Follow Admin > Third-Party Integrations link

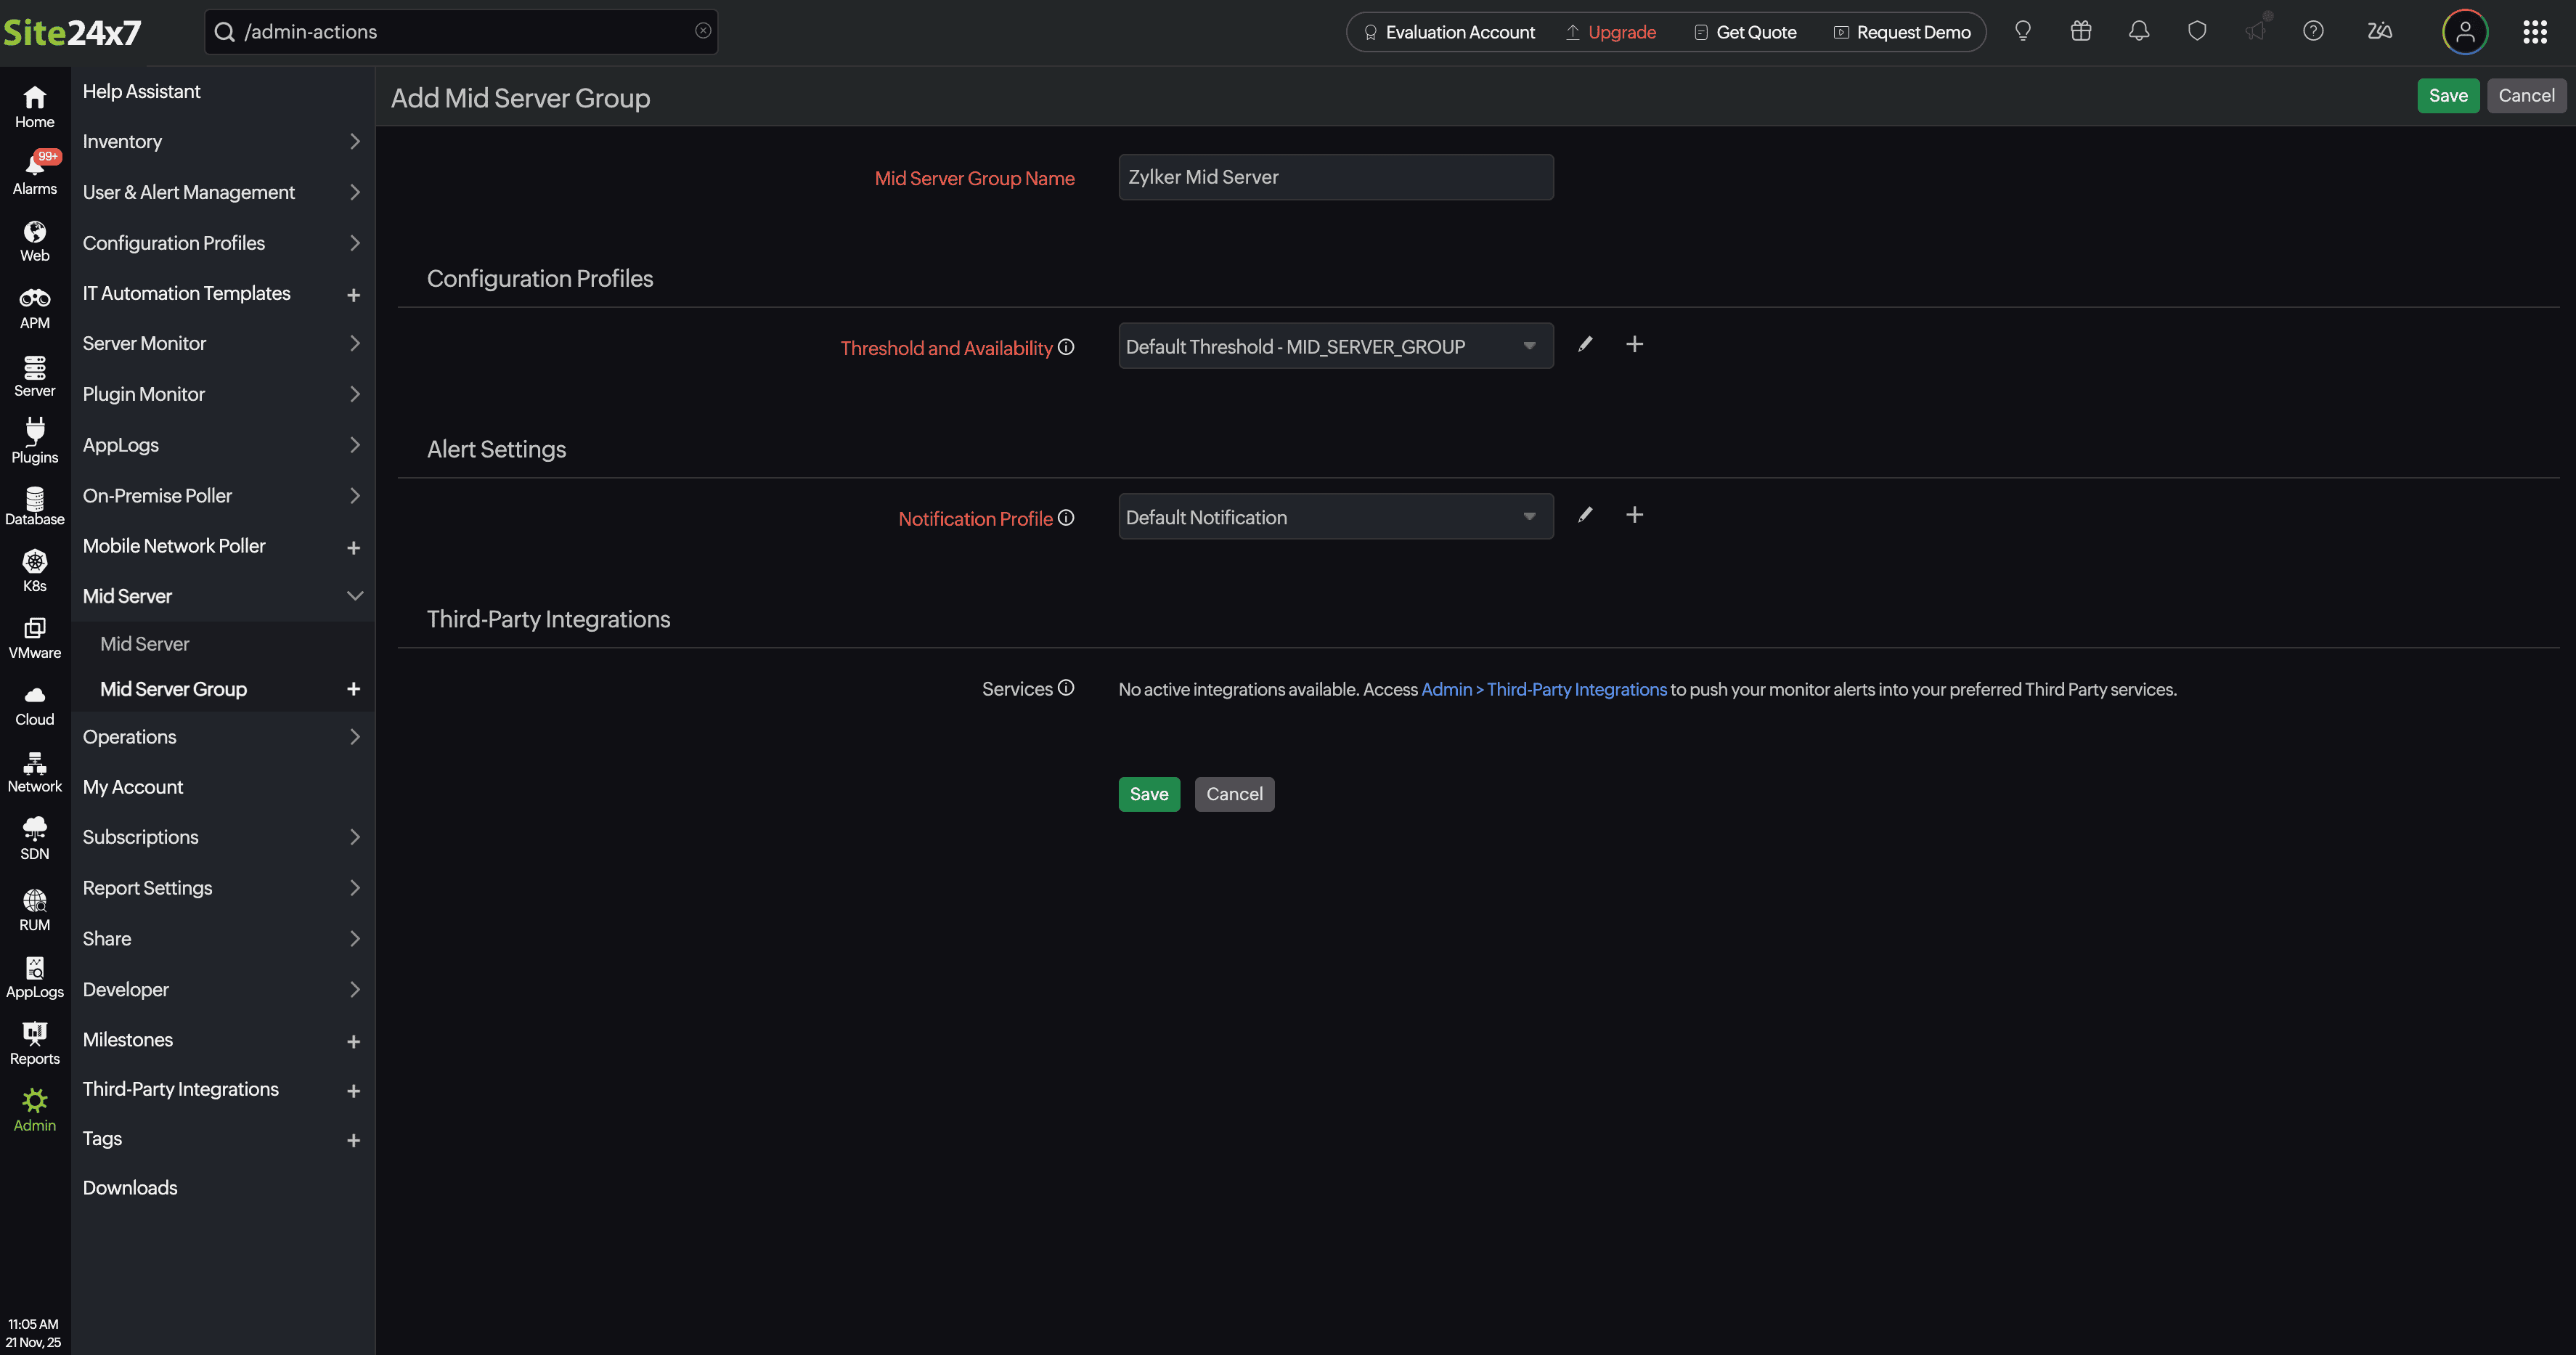click(1543, 689)
